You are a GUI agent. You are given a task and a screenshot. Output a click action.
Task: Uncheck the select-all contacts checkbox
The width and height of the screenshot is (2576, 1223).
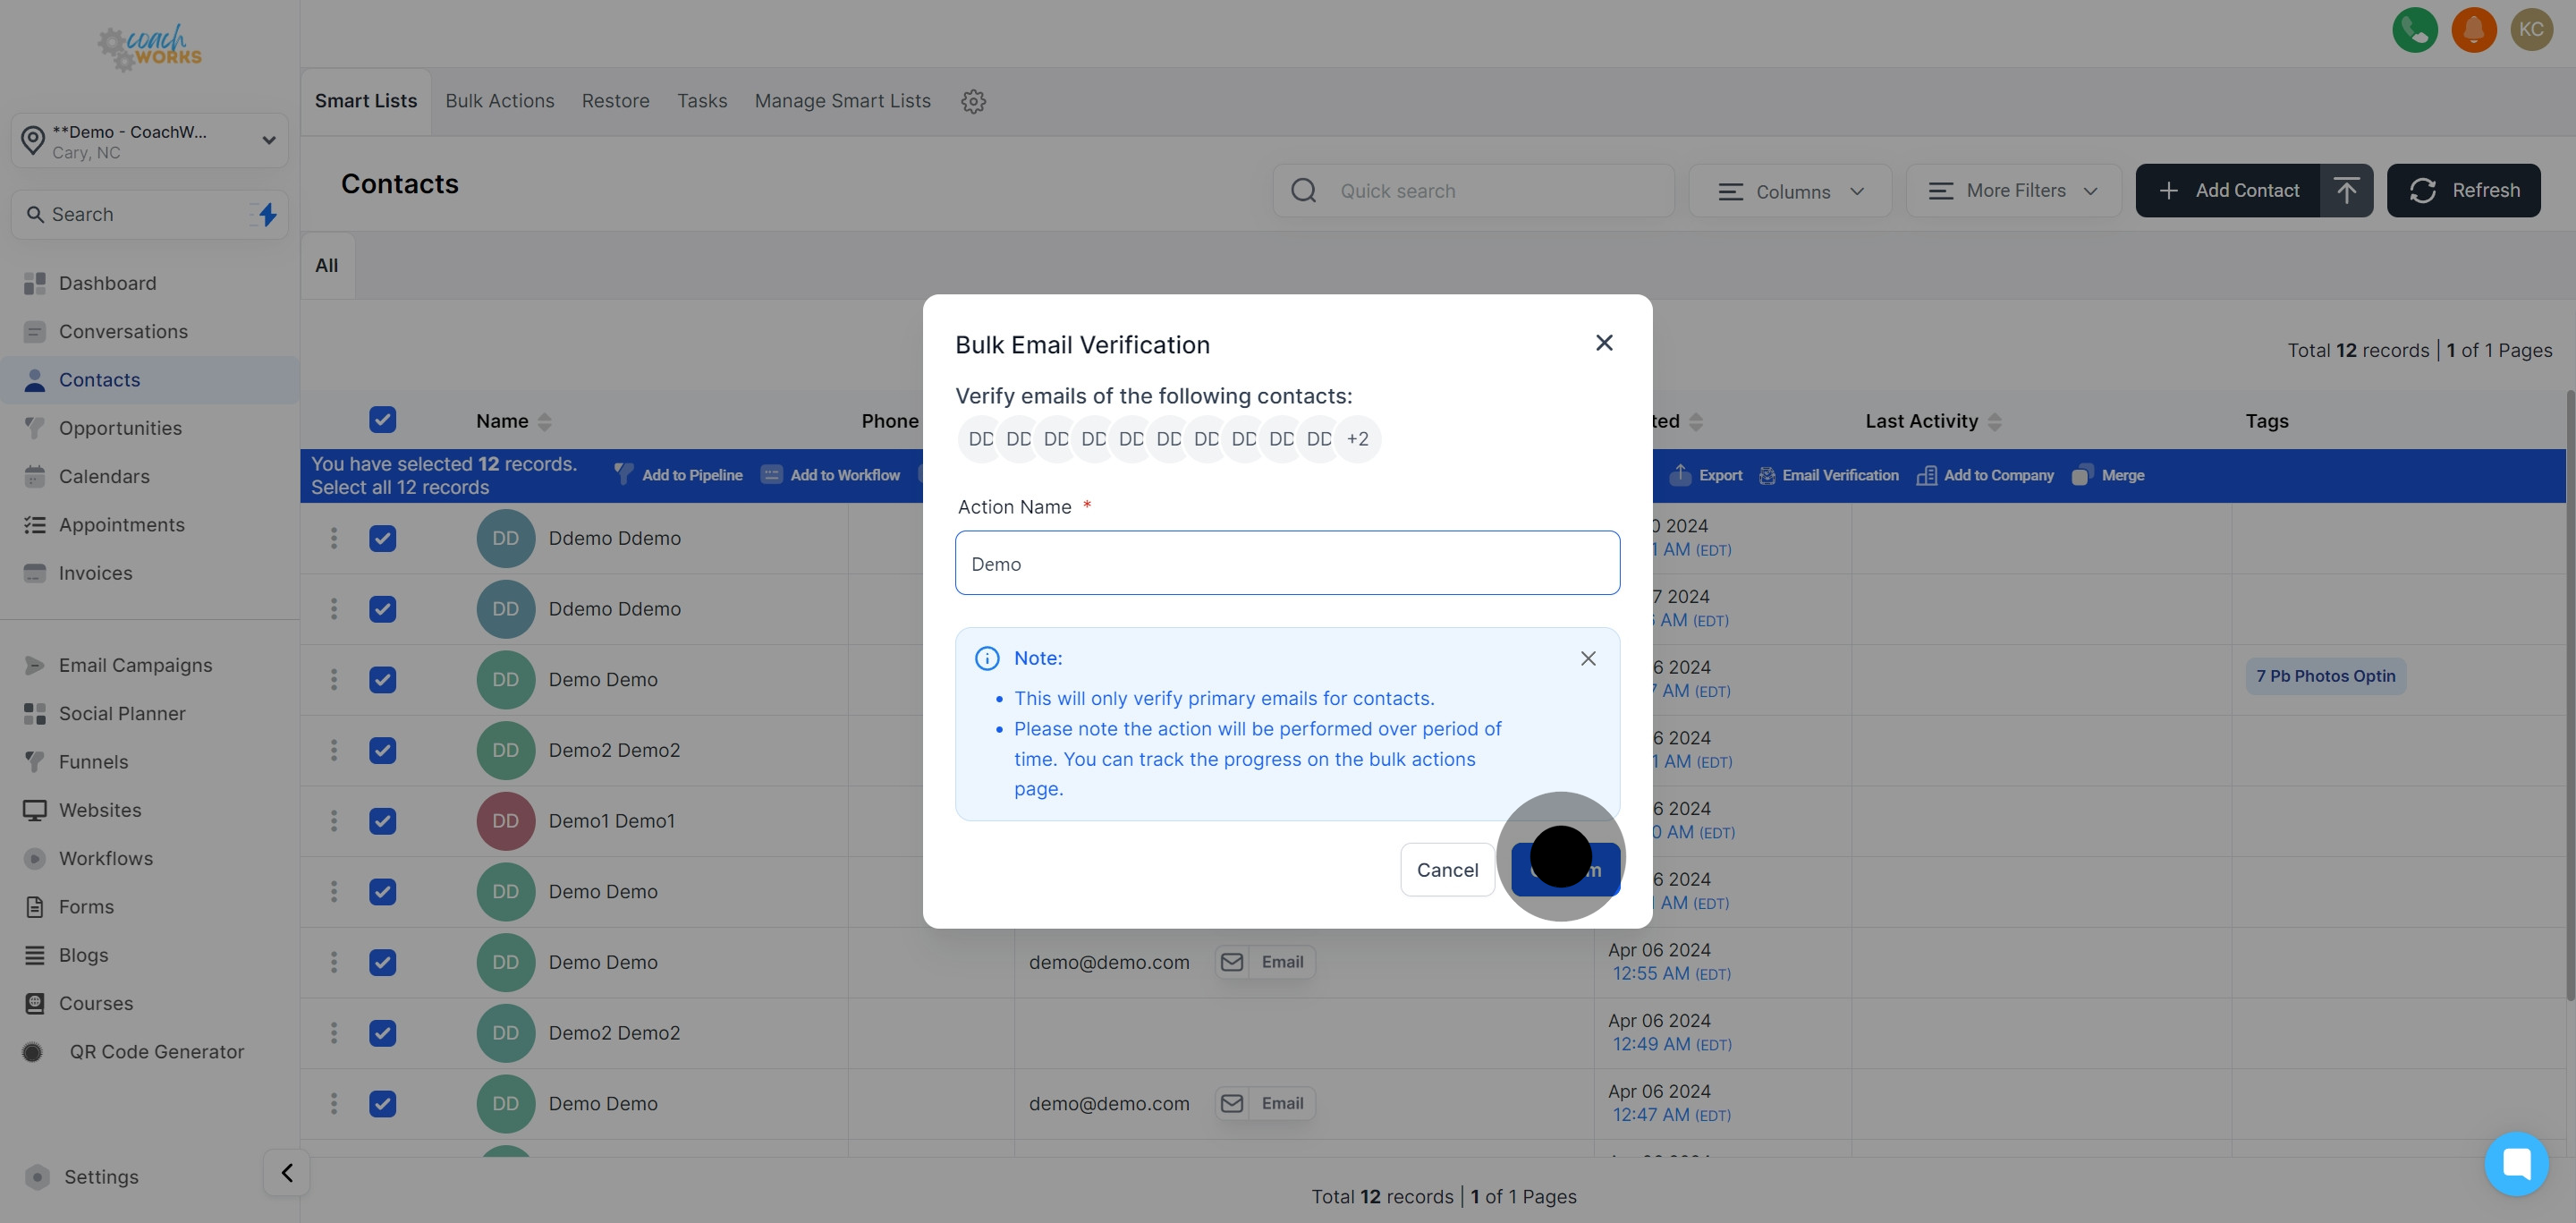383,420
